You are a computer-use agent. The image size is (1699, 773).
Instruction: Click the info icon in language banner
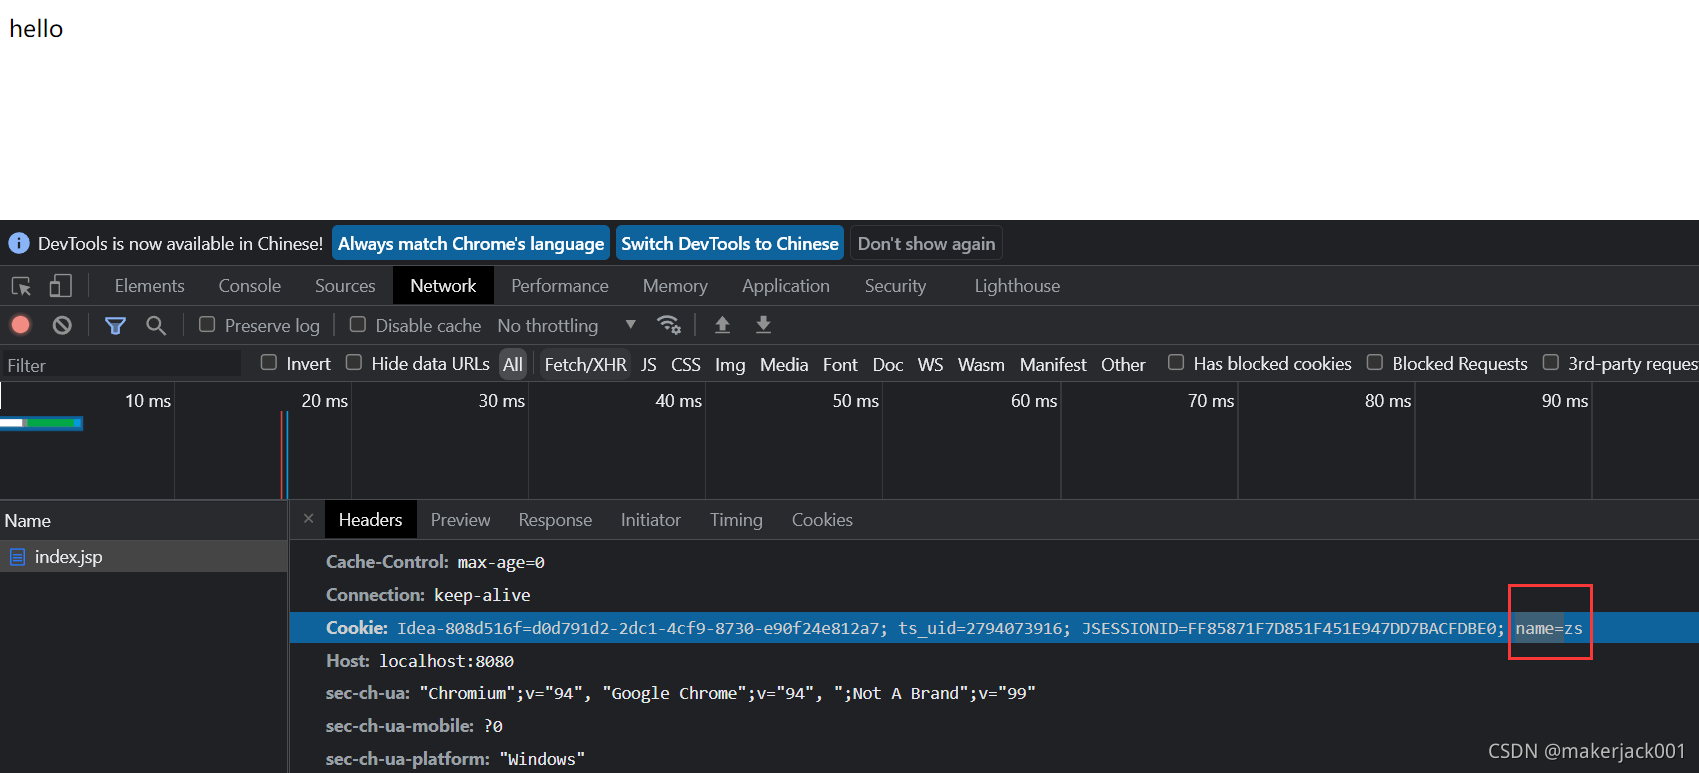click(x=19, y=243)
